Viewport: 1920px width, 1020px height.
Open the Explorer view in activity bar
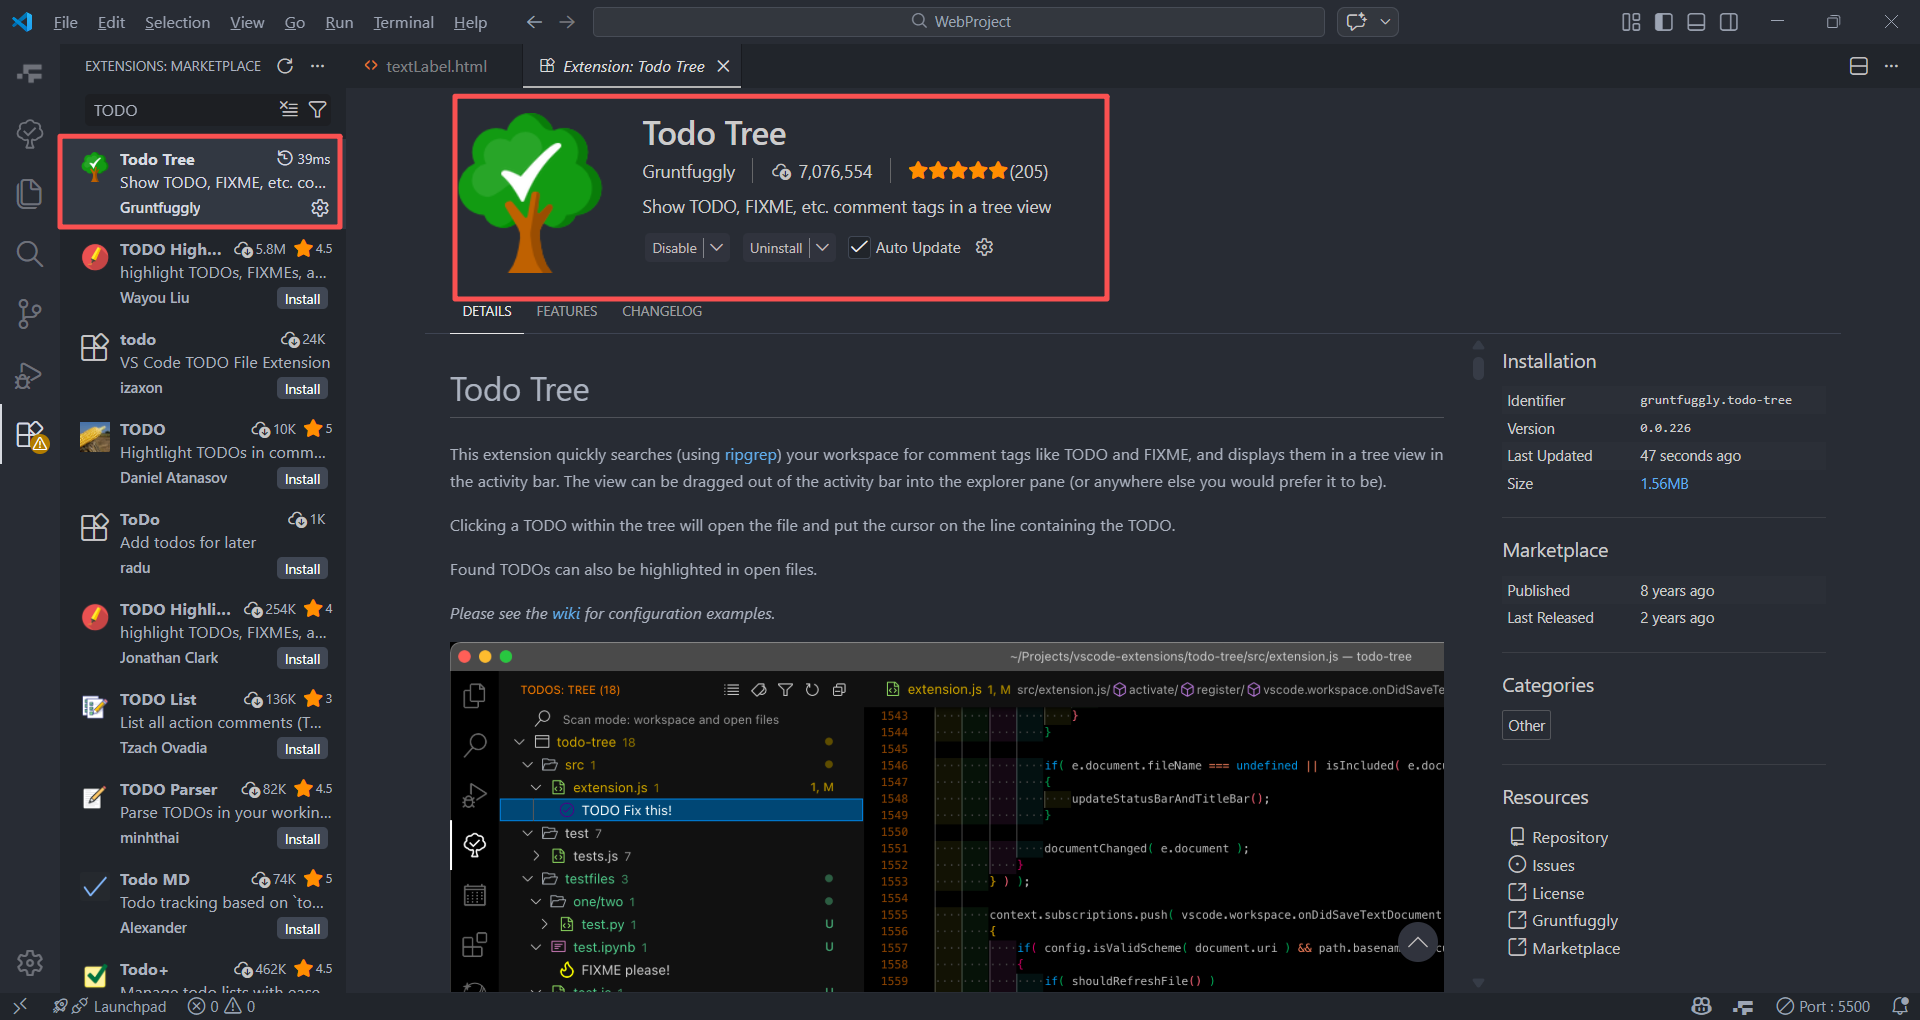click(x=30, y=193)
